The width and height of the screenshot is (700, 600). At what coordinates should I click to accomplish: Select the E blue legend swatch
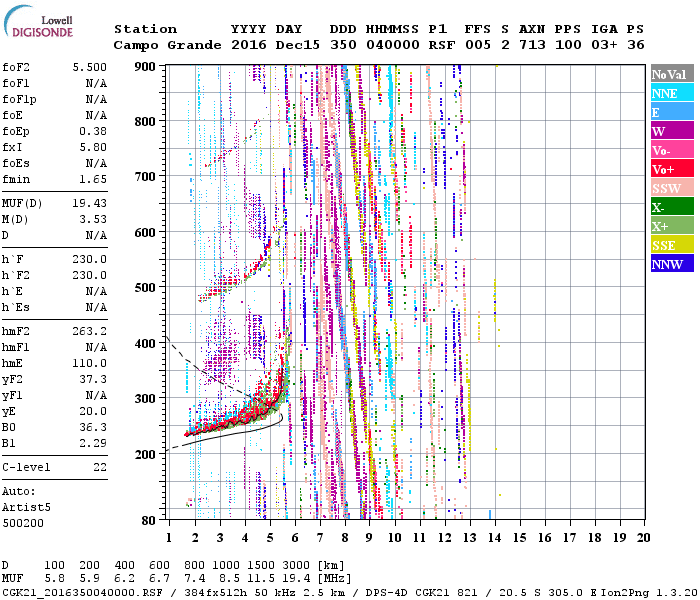click(x=672, y=112)
